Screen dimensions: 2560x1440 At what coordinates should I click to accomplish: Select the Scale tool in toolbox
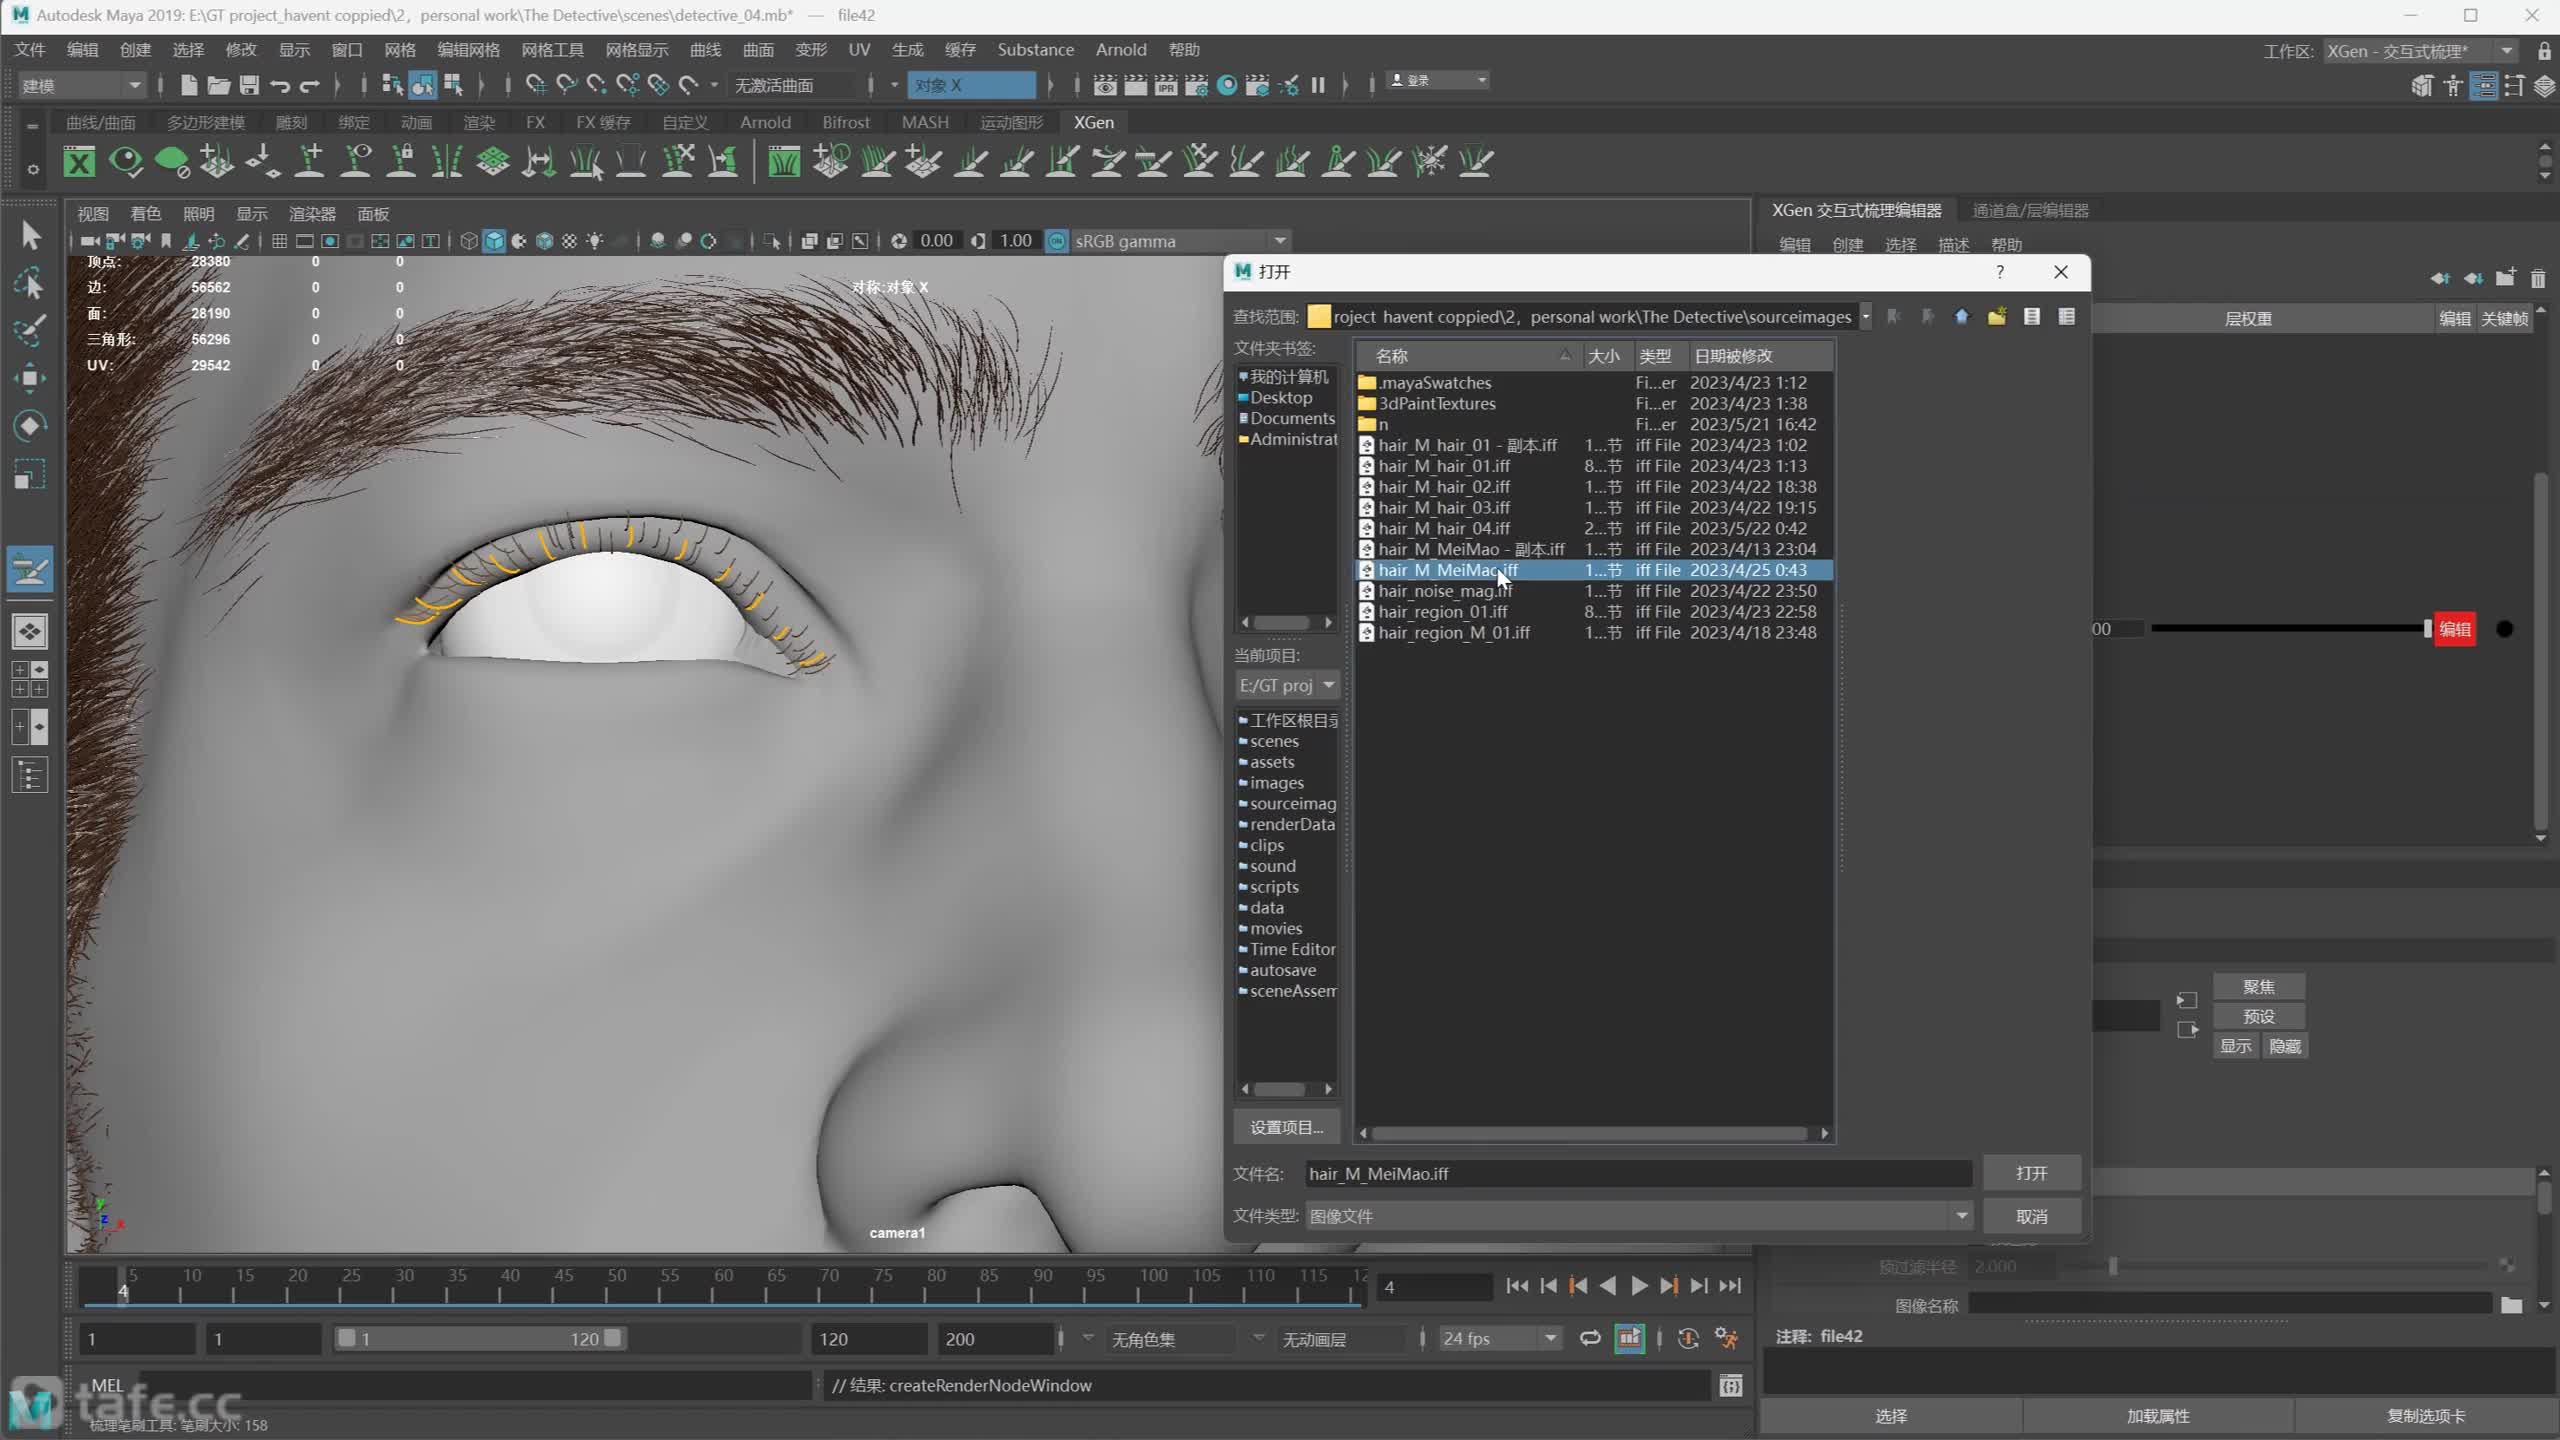click(x=30, y=474)
